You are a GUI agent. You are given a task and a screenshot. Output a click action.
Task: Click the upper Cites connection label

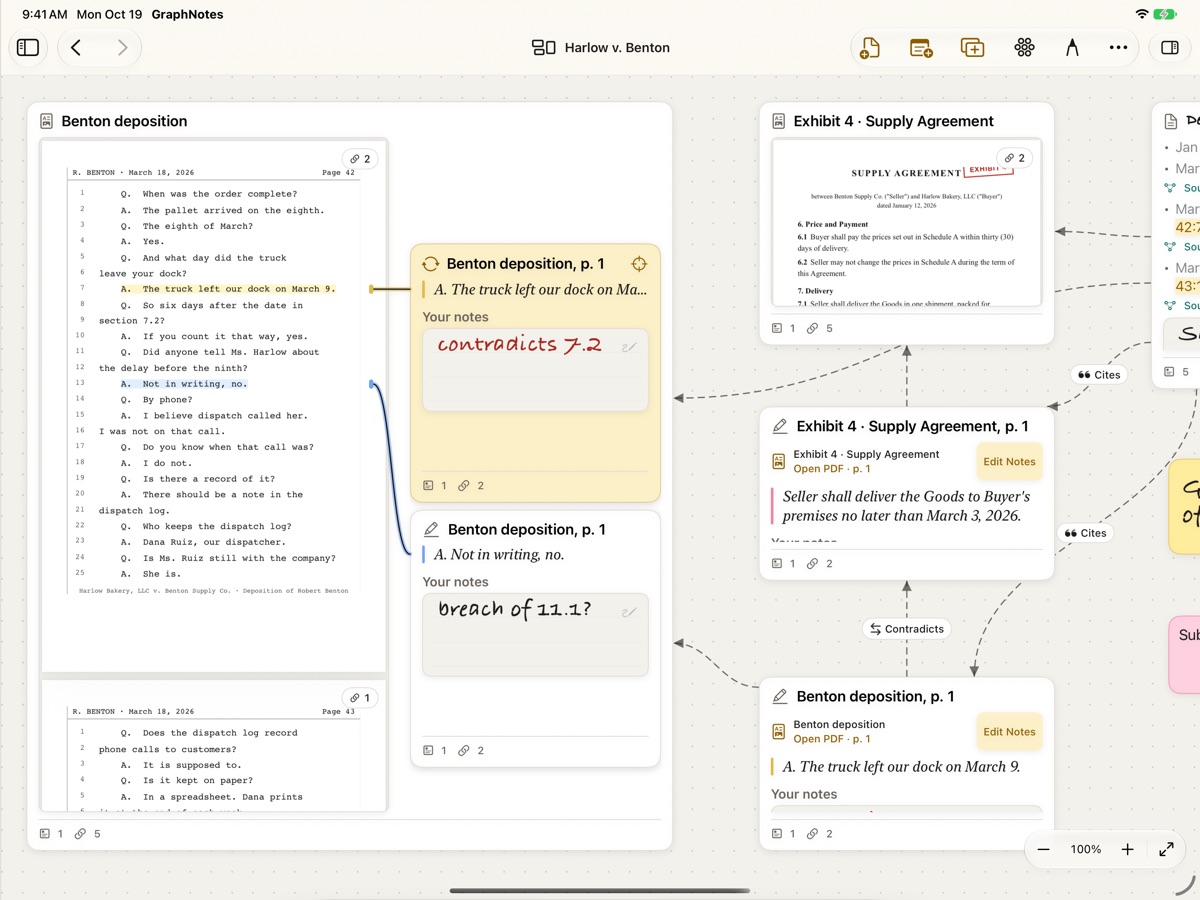click(x=1098, y=375)
